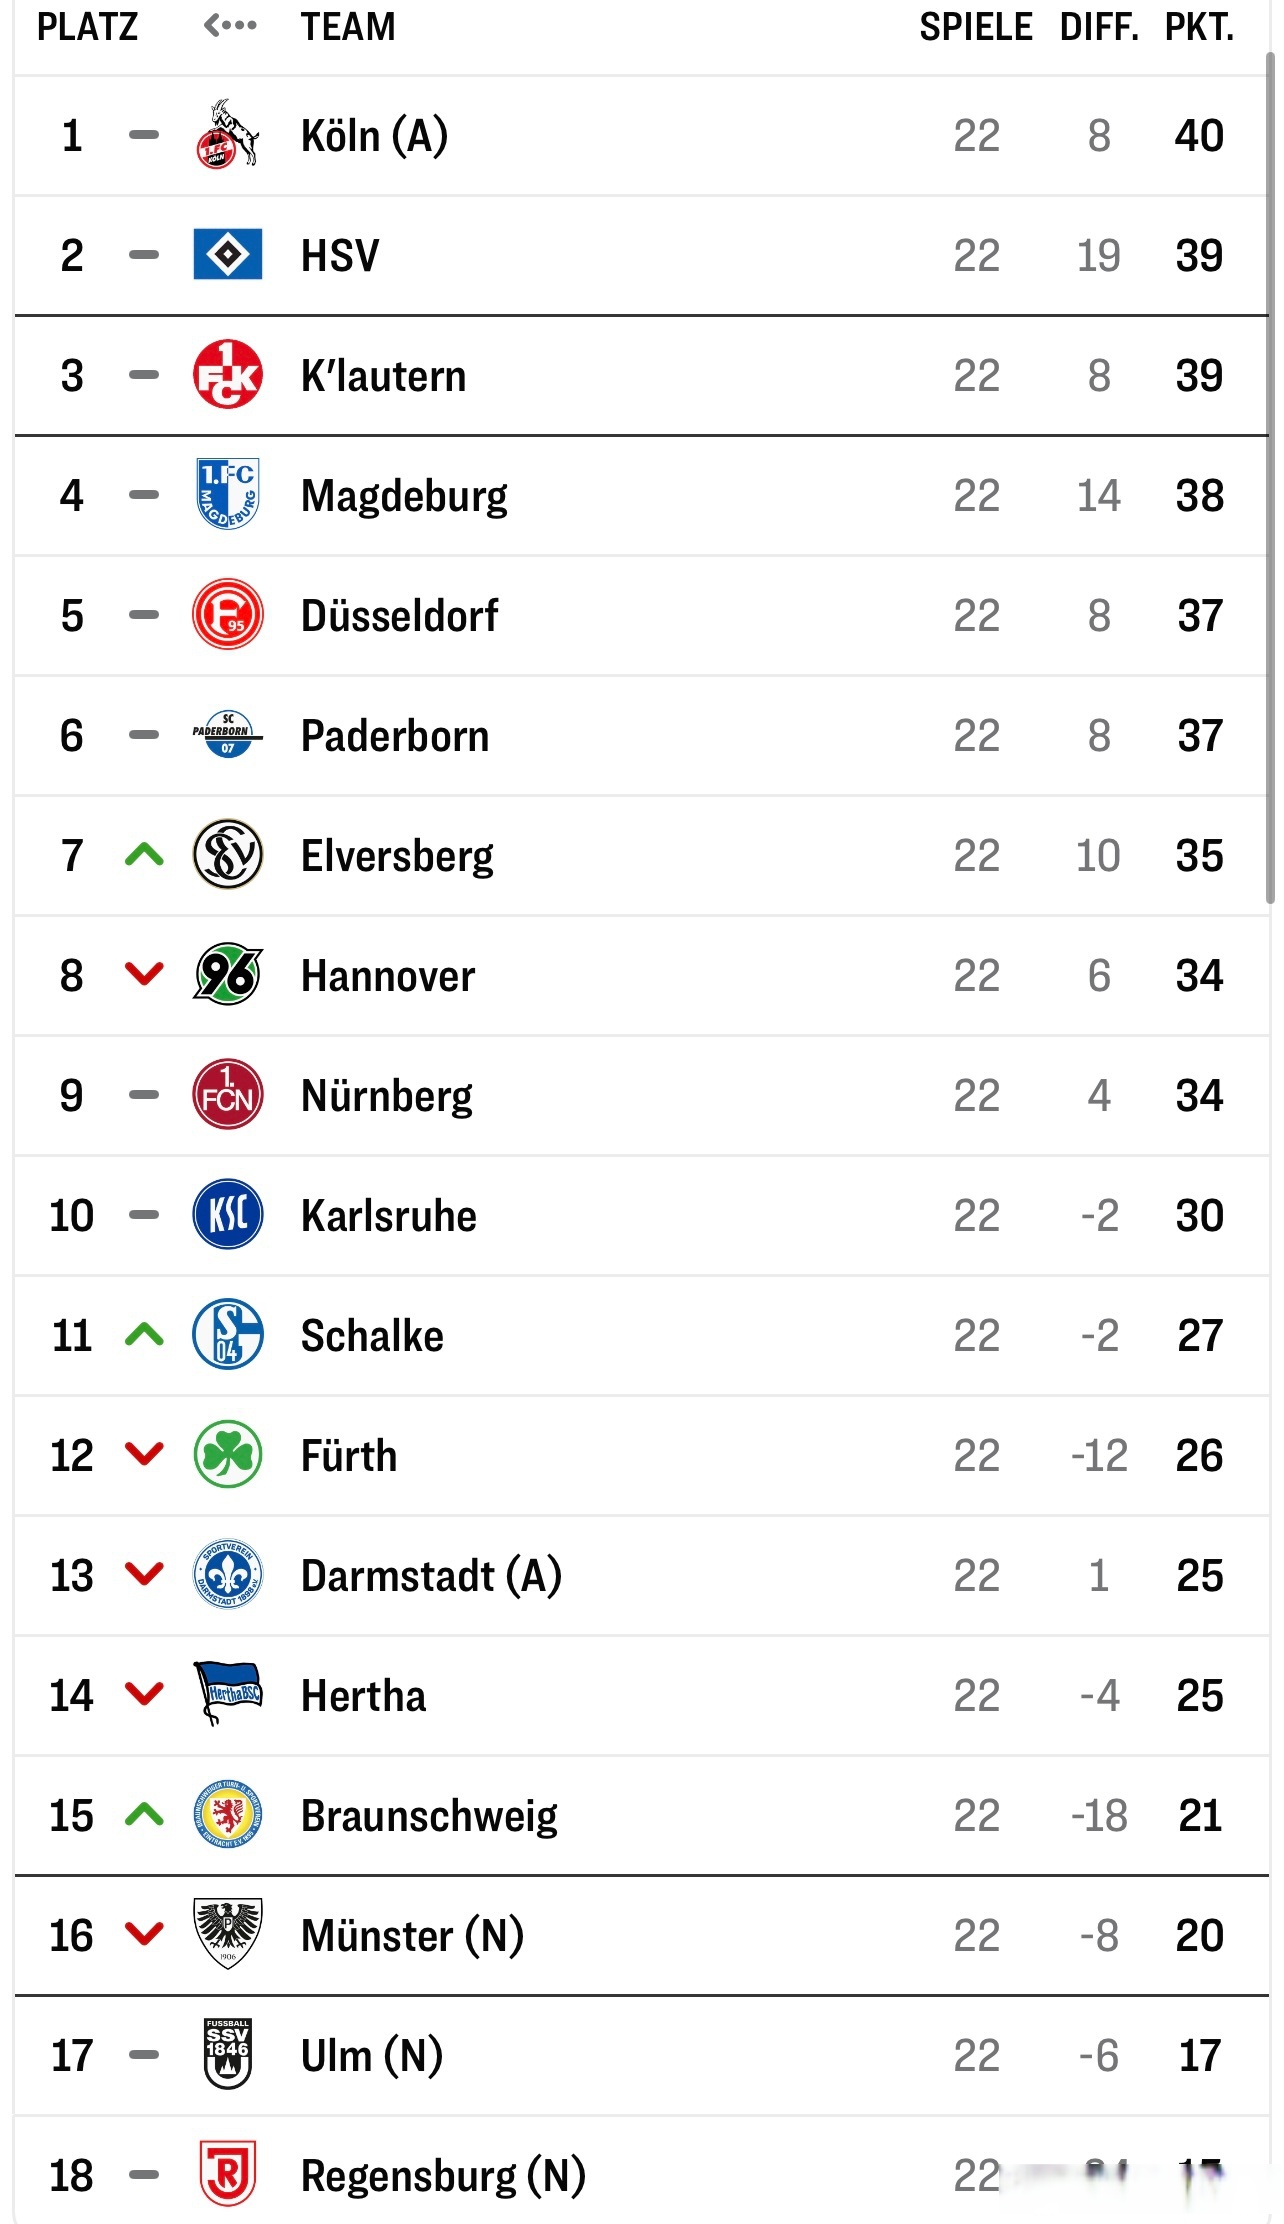Expand columns using the arrow-dots header icon
The width and height of the screenshot is (1284, 2224).
pos(230,26)
